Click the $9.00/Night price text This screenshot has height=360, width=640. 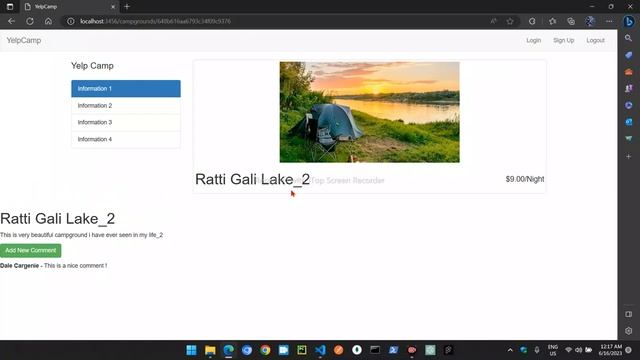point(524,179)
